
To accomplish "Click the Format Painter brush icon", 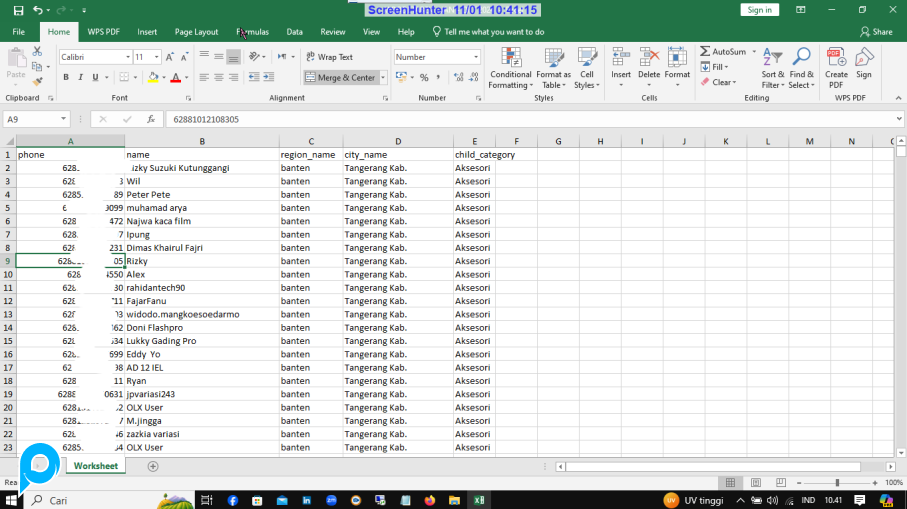I will pyautogui.click(x=36, y=80).
